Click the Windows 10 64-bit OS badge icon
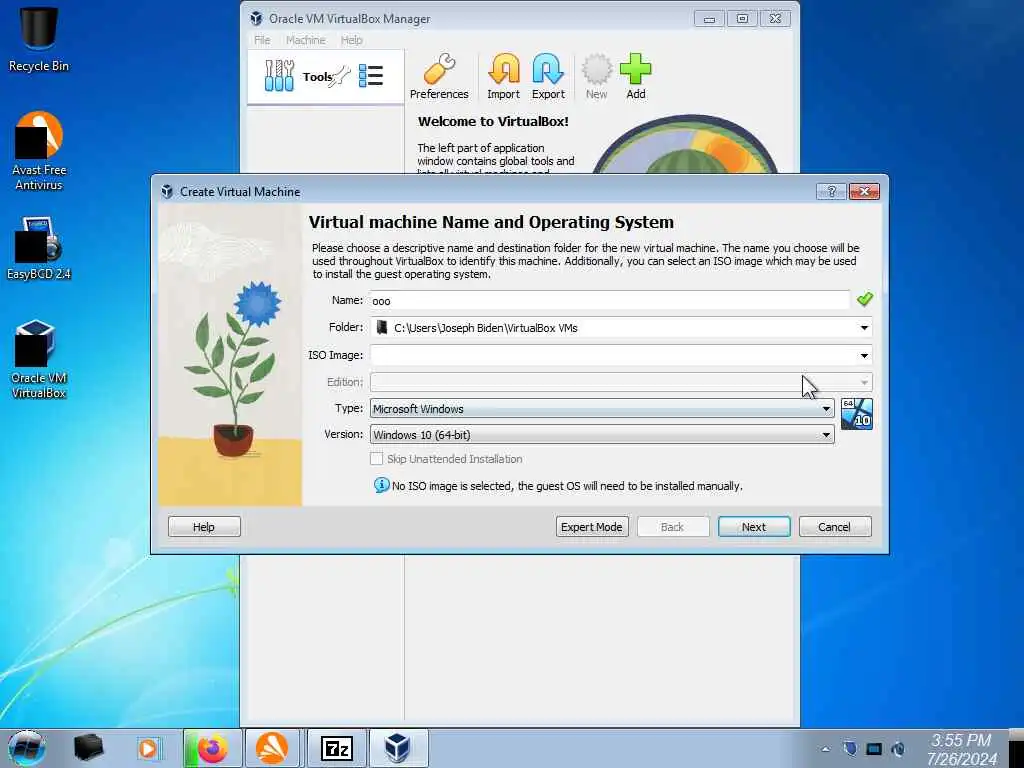This screenshot has width=1024, height=768. click(x=856, y=414)
